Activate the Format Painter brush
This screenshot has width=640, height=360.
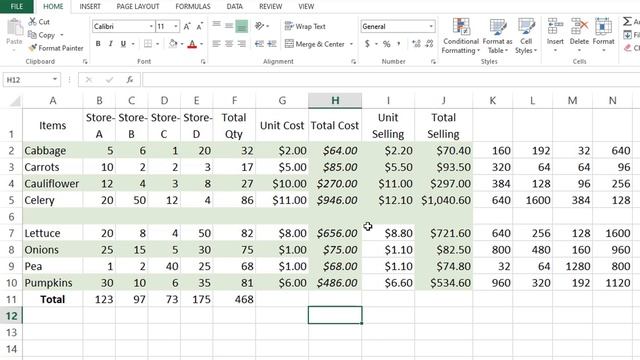[x=32, y=48]
